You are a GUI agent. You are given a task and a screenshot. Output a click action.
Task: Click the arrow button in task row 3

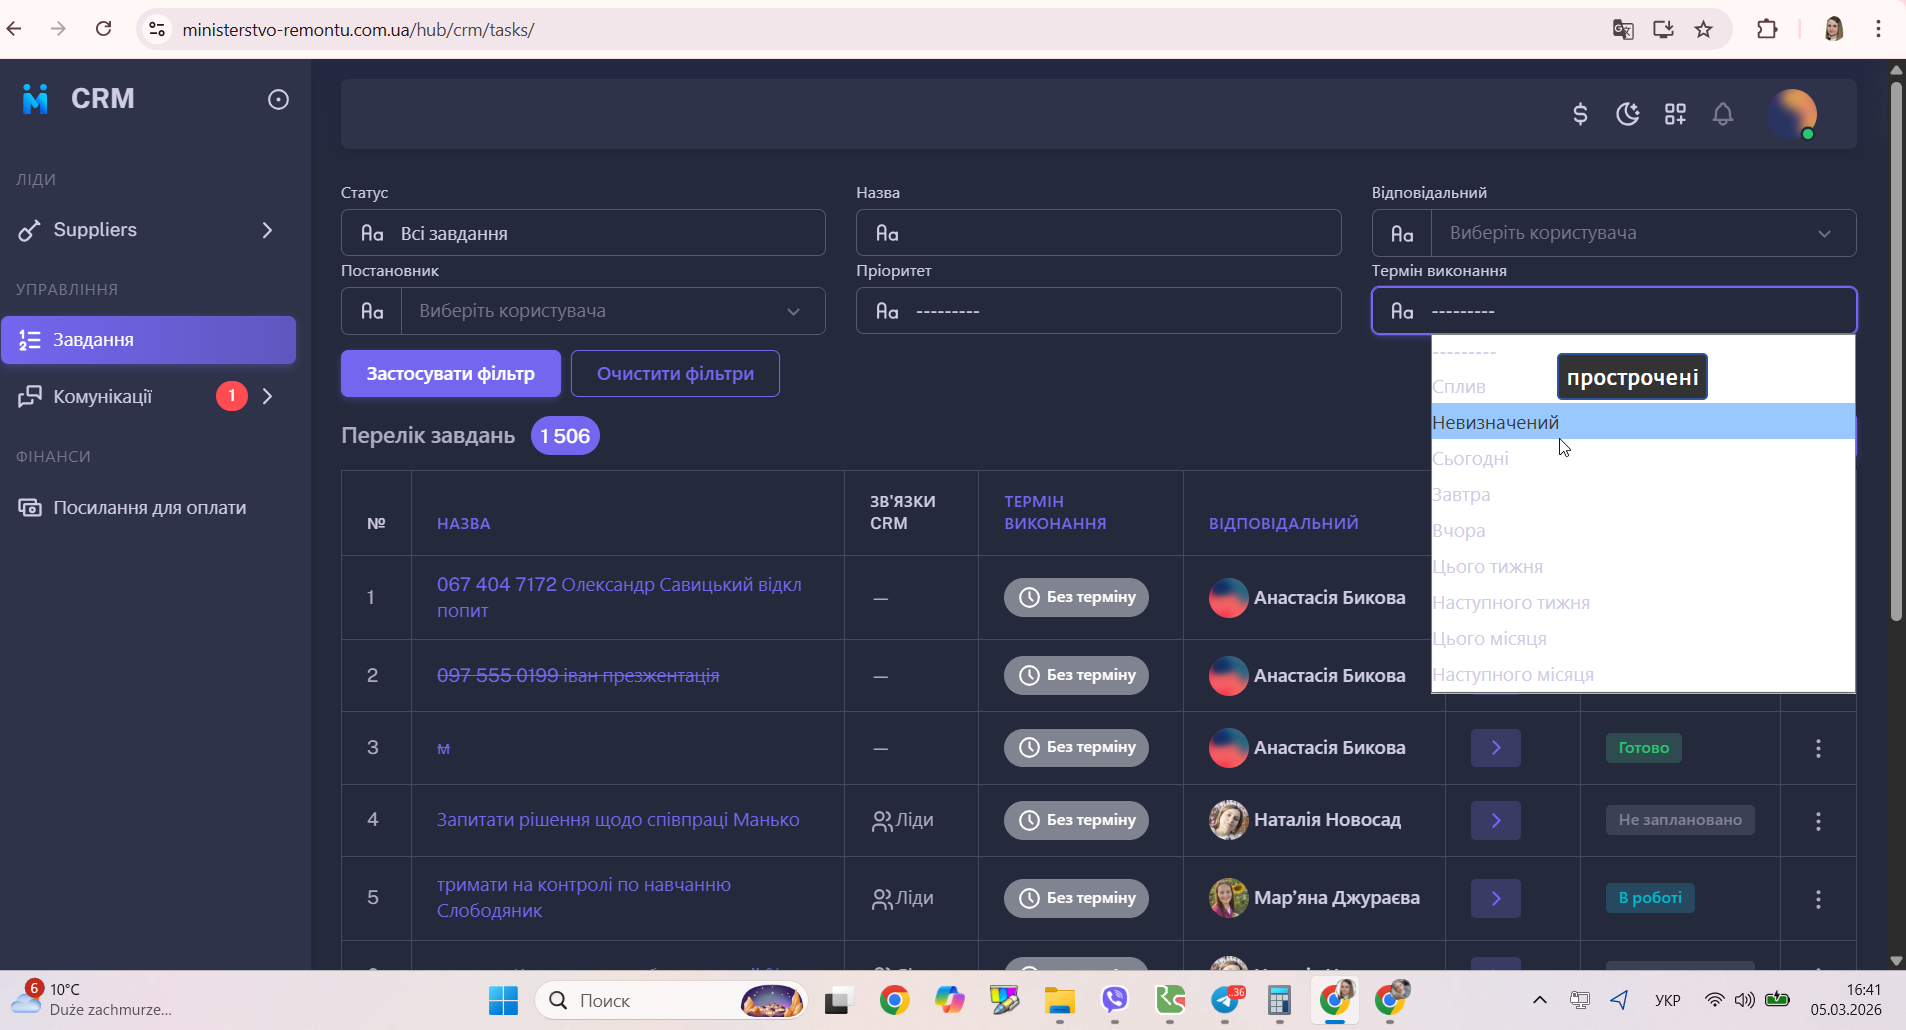pyautogui.click(x=1496, y=748)
